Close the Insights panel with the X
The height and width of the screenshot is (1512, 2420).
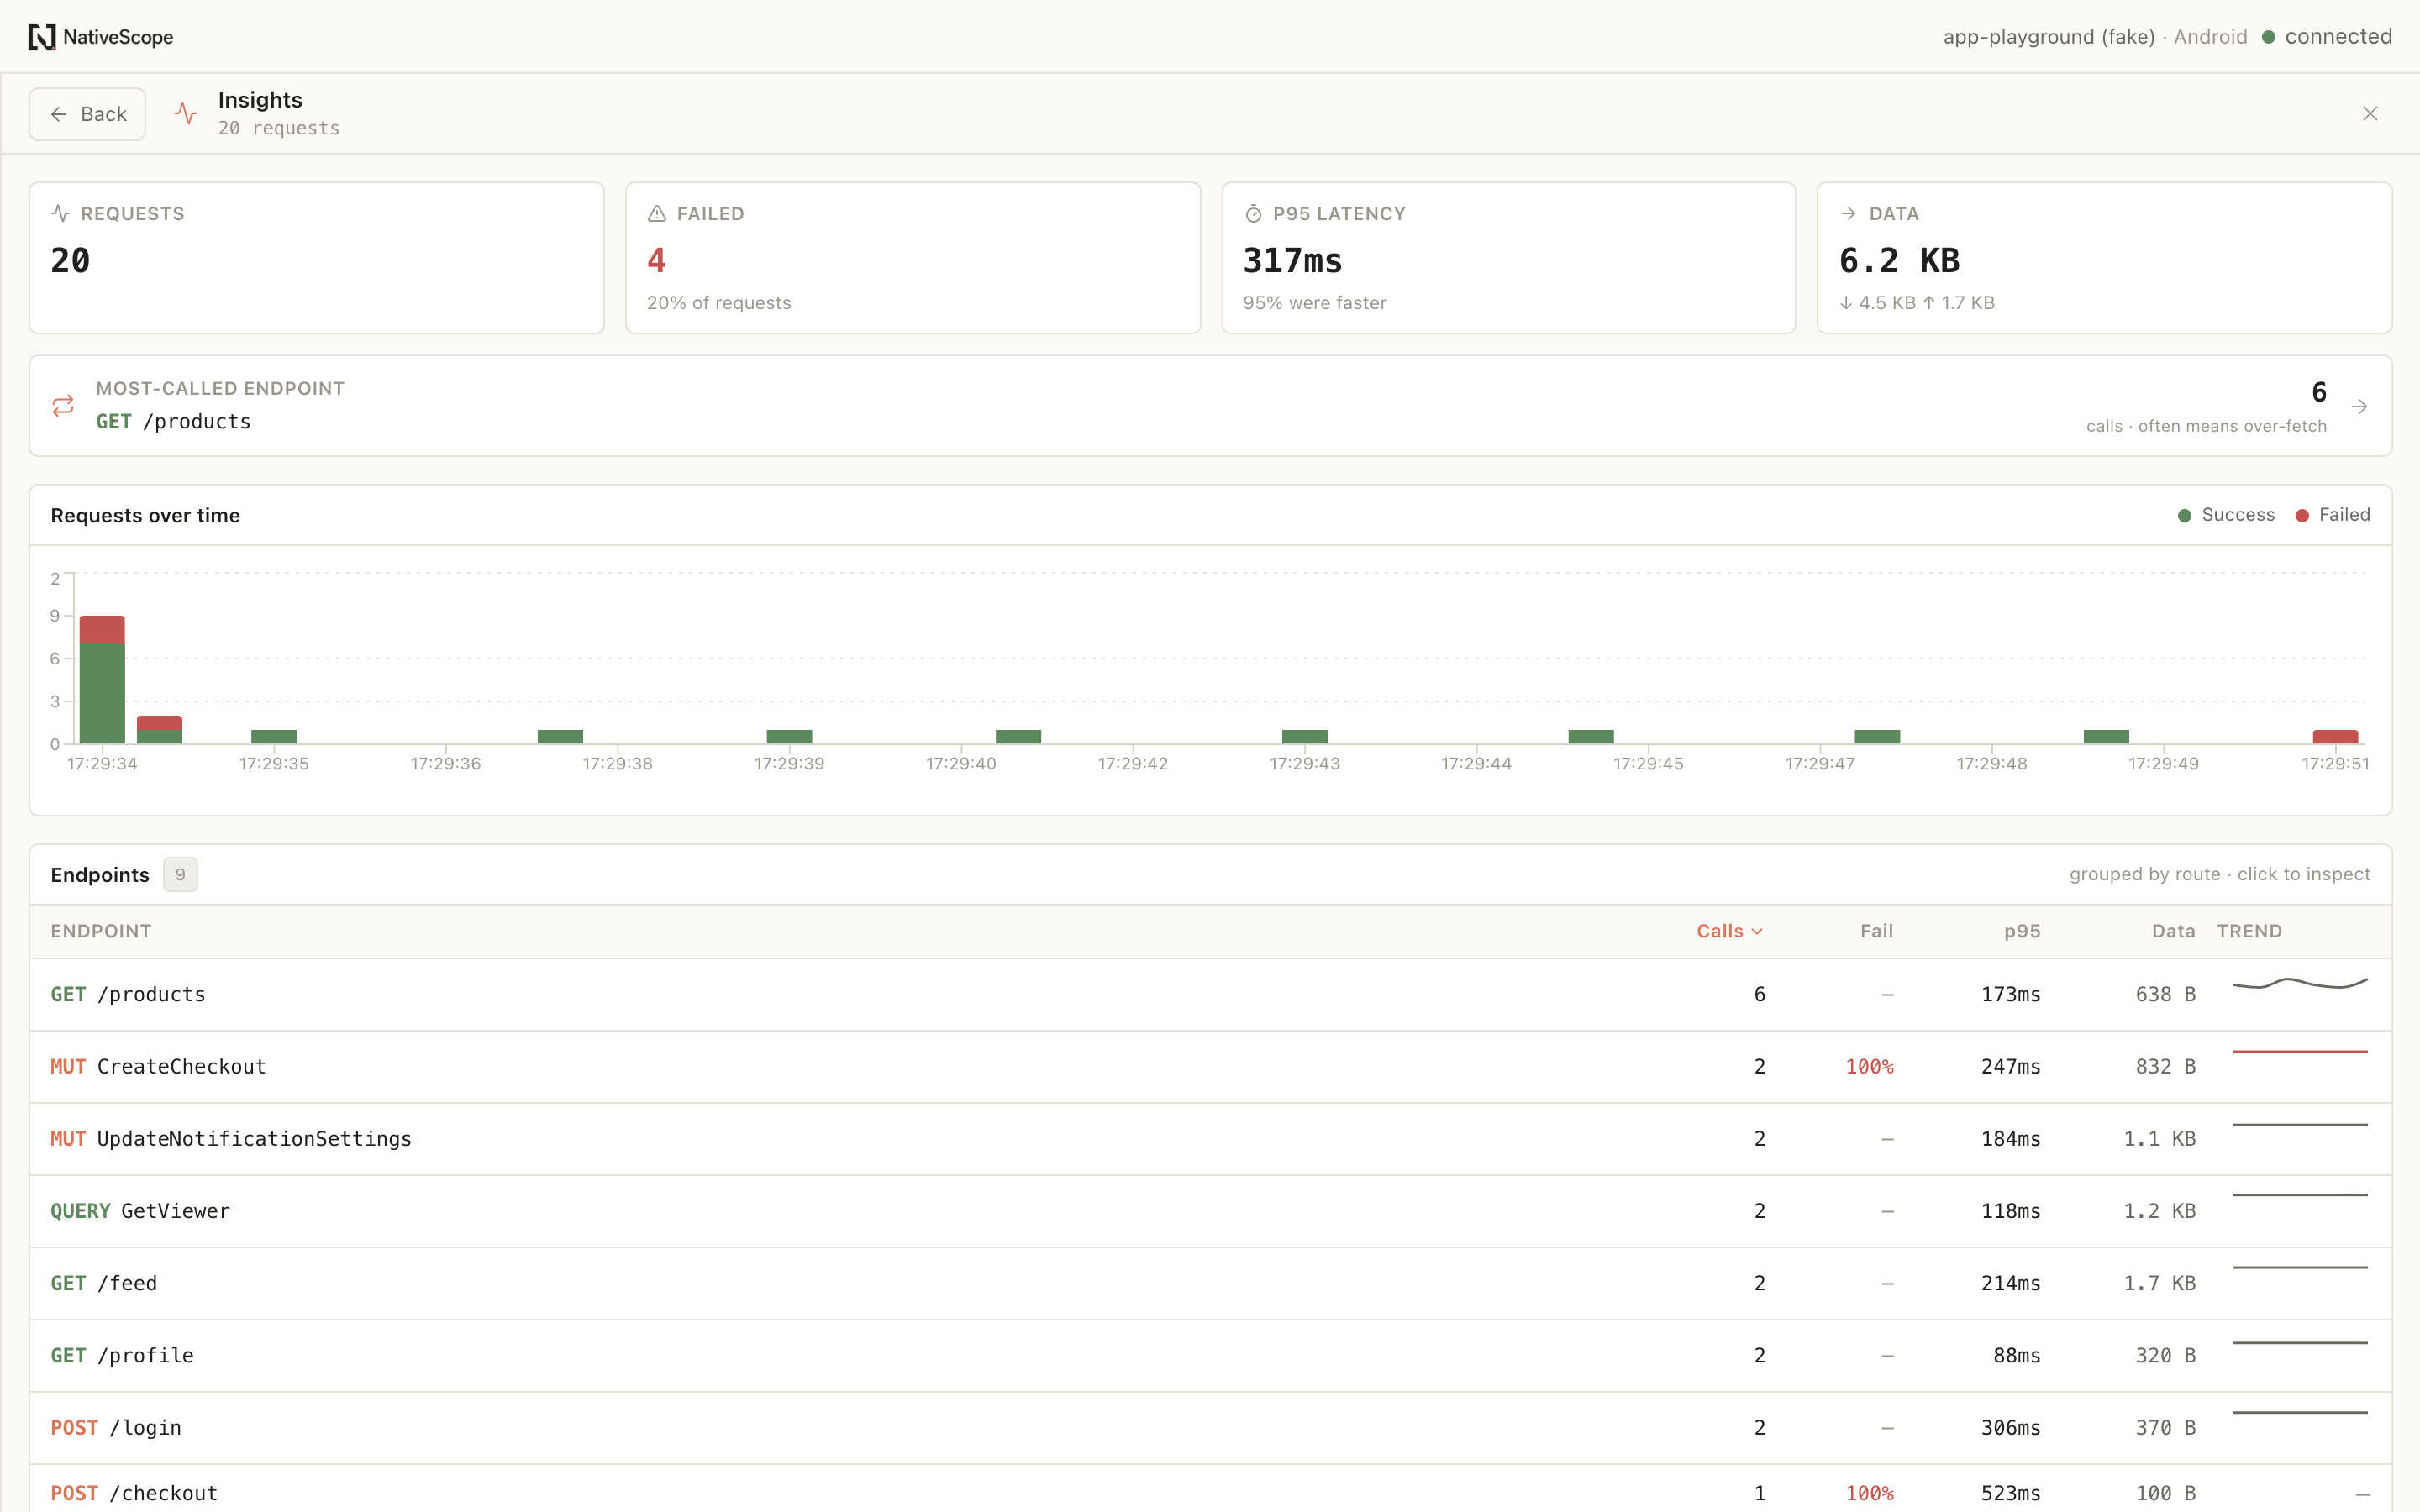[2369, 113]
